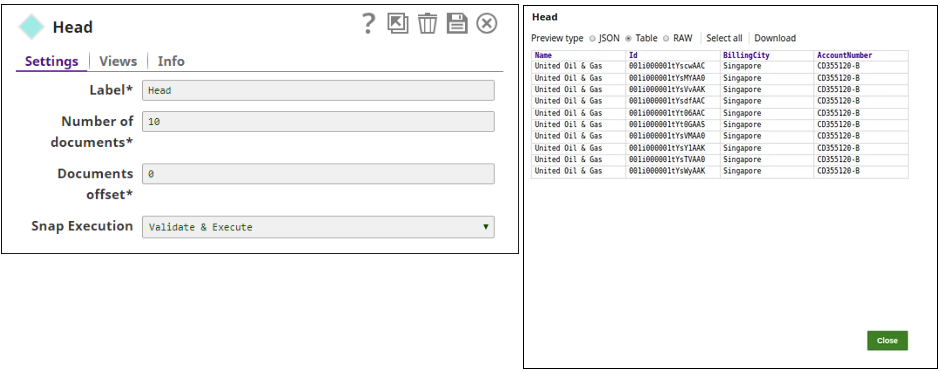940x372 pixels.
Task: Close the Head preview window
Action: (x=887, y=340)
